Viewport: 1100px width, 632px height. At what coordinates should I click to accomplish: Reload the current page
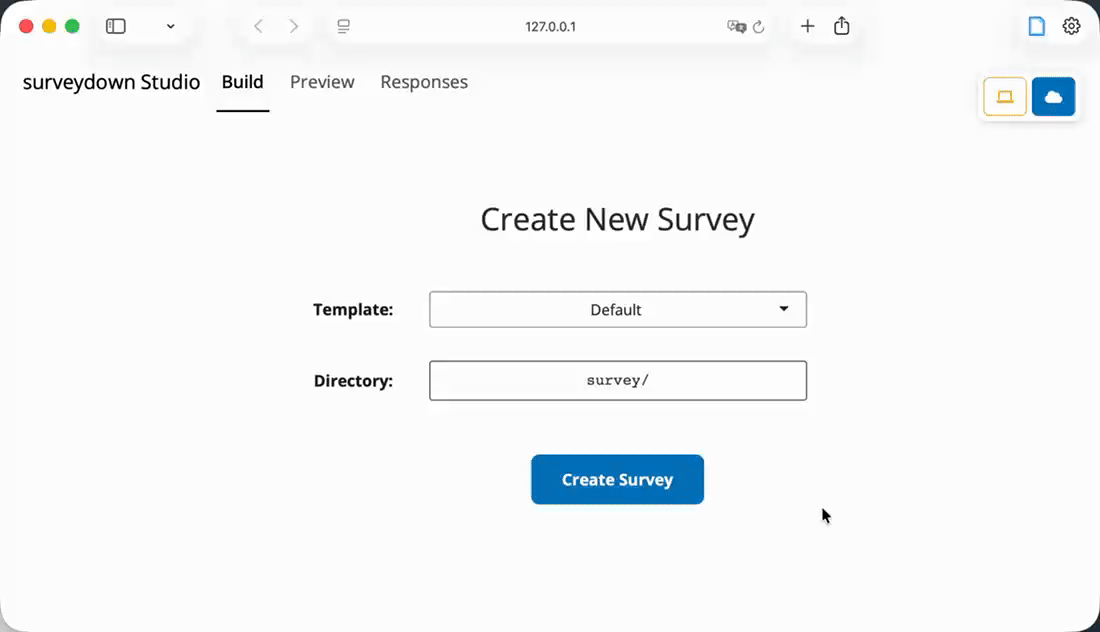point(759,27)
